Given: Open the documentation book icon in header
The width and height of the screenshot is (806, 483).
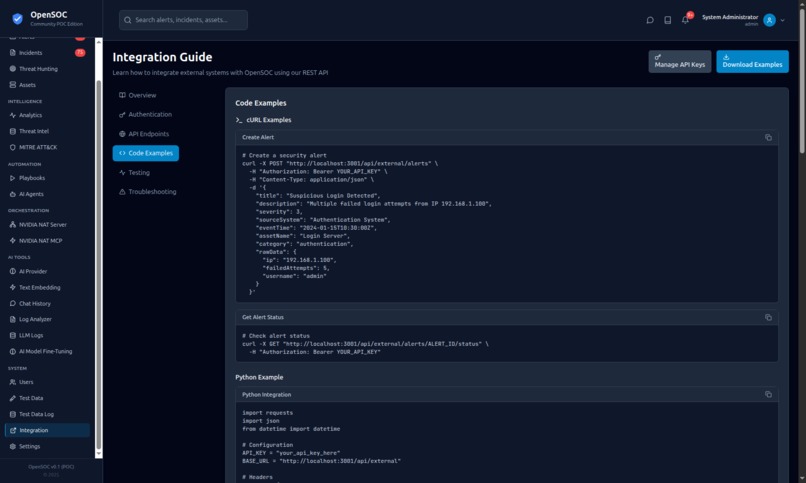Looking at the screenshot, I should (667, 20).
